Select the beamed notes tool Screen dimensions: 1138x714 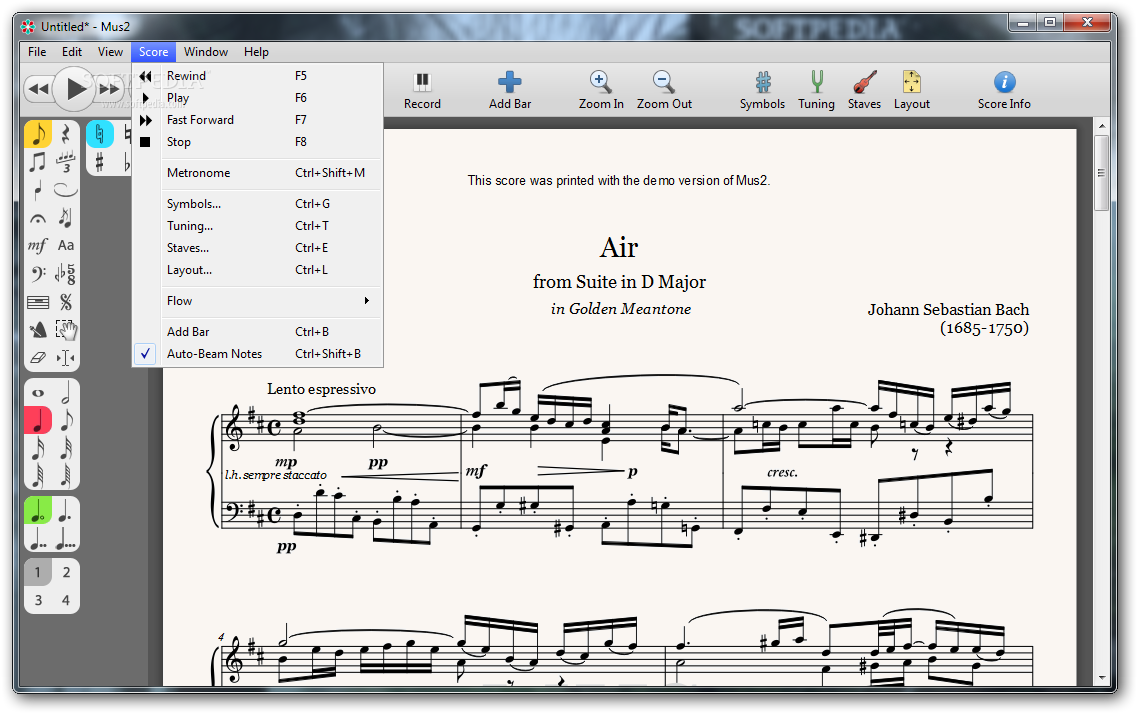[x=38, y=162]
